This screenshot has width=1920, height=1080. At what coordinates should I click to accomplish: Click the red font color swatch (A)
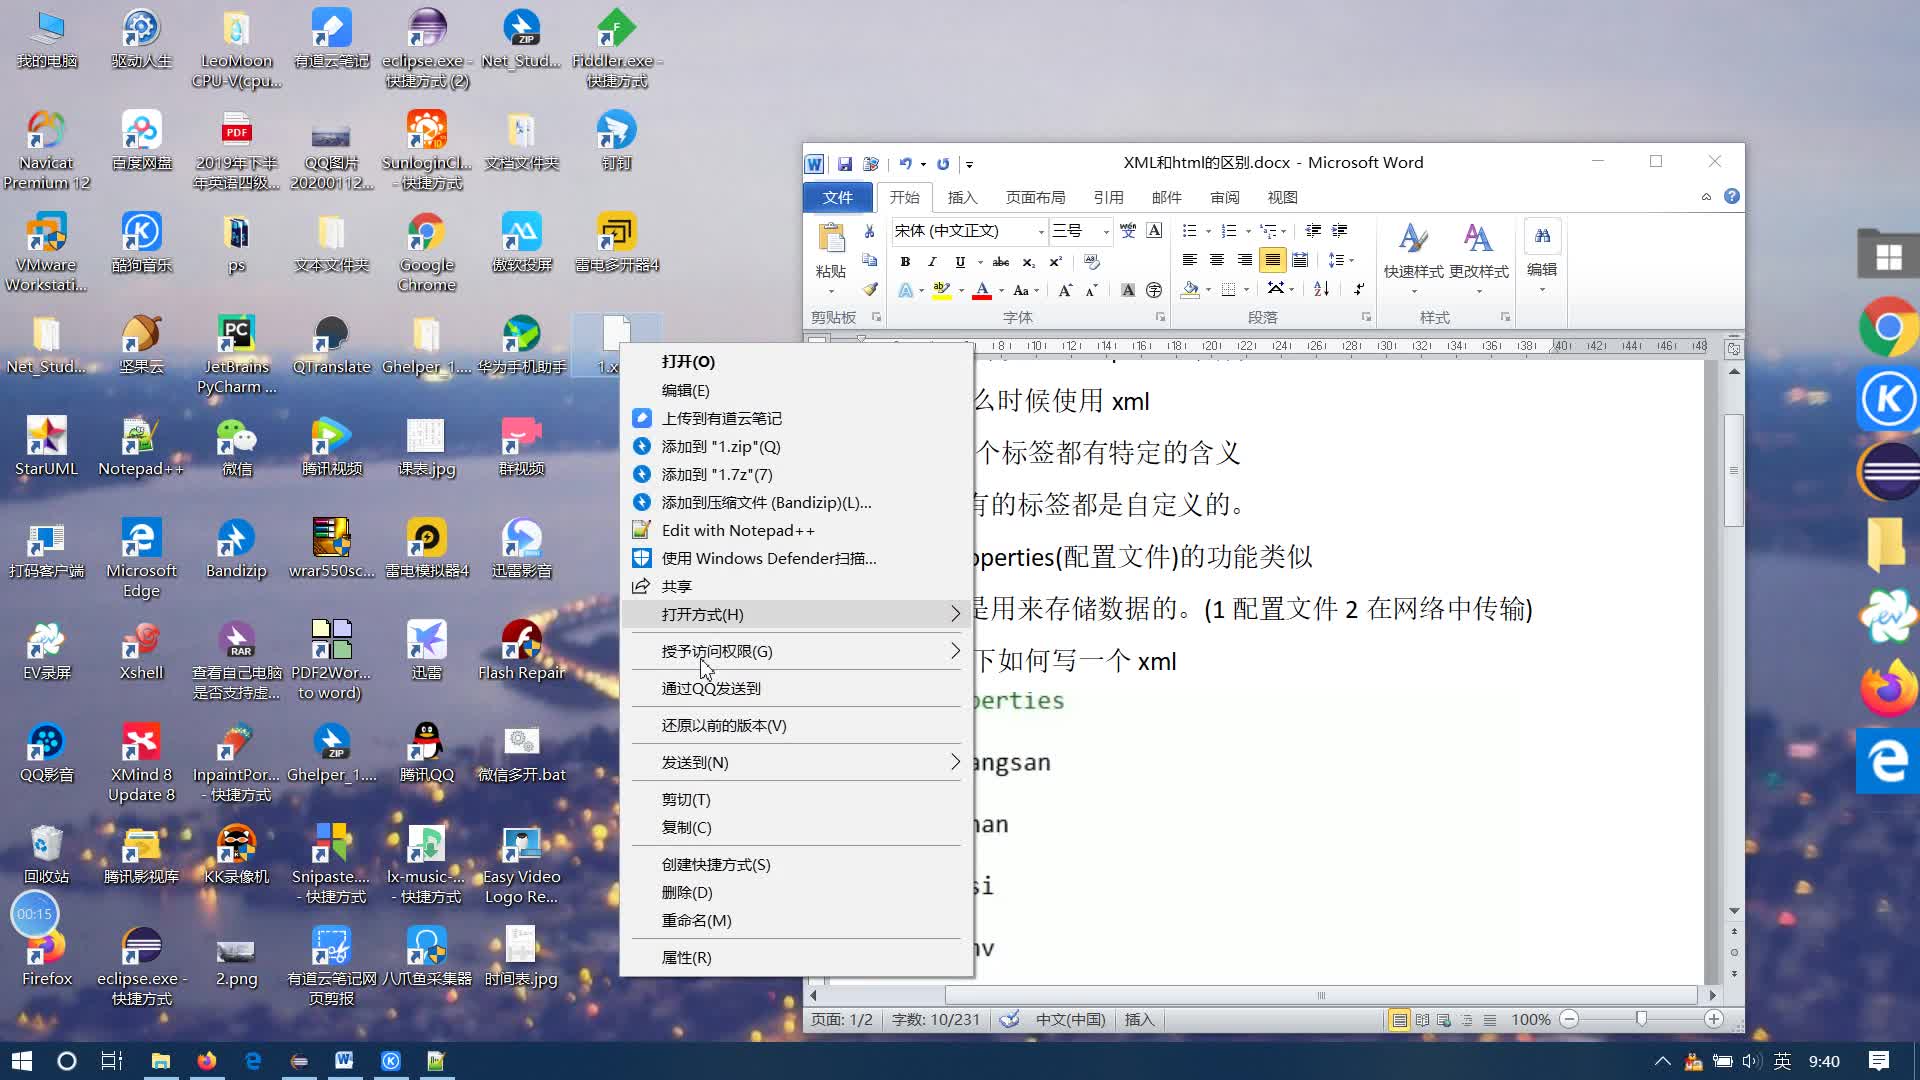(983, 291)
